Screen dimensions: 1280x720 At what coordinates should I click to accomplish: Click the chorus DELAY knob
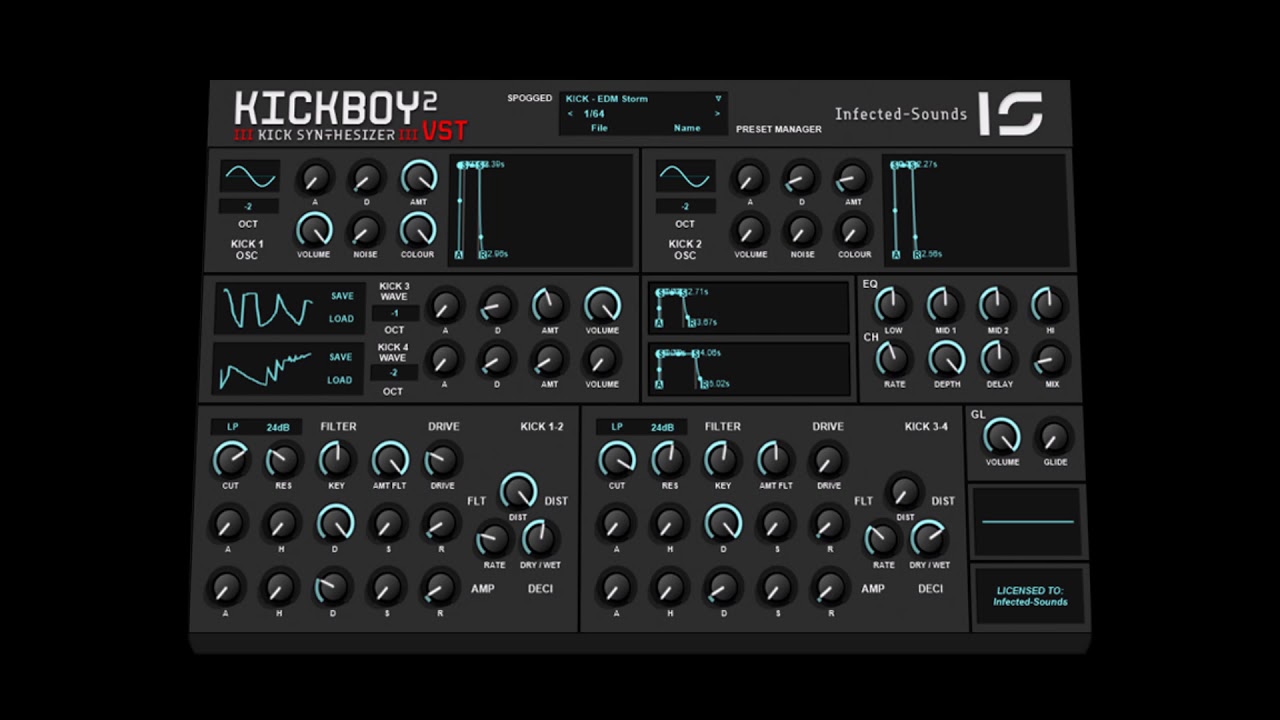pos(998,358)
